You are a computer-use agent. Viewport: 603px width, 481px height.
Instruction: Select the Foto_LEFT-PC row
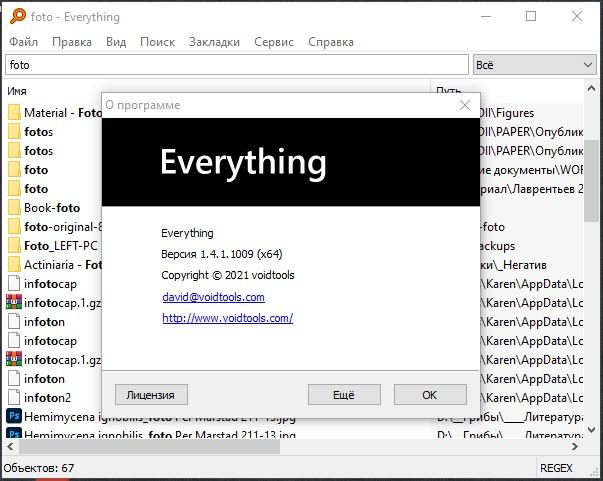click(x=61, y=246)
